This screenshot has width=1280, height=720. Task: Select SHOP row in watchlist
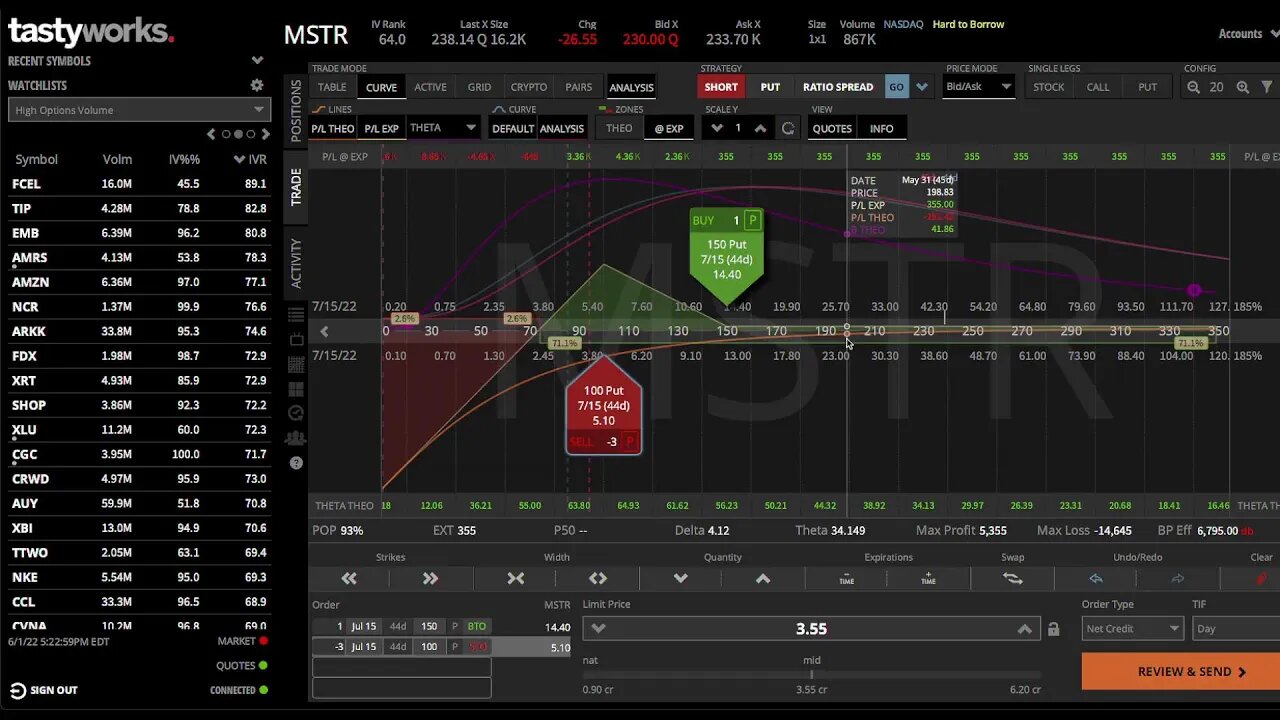click(139, 405)
